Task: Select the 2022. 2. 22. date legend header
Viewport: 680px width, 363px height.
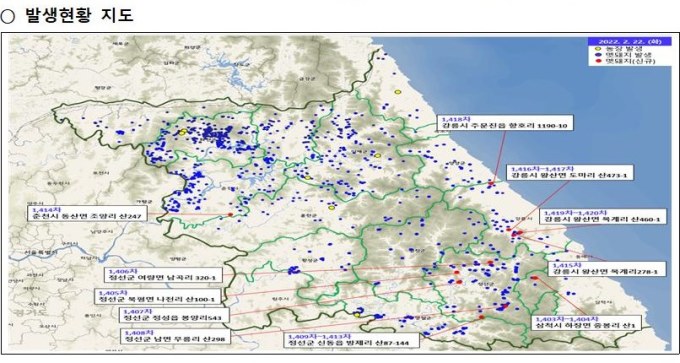Action: (x=629, y=42)
